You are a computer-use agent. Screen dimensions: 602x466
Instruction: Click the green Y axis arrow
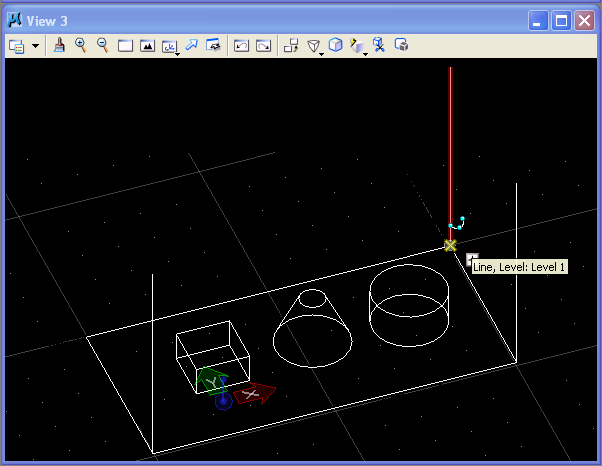click(212, 381)
